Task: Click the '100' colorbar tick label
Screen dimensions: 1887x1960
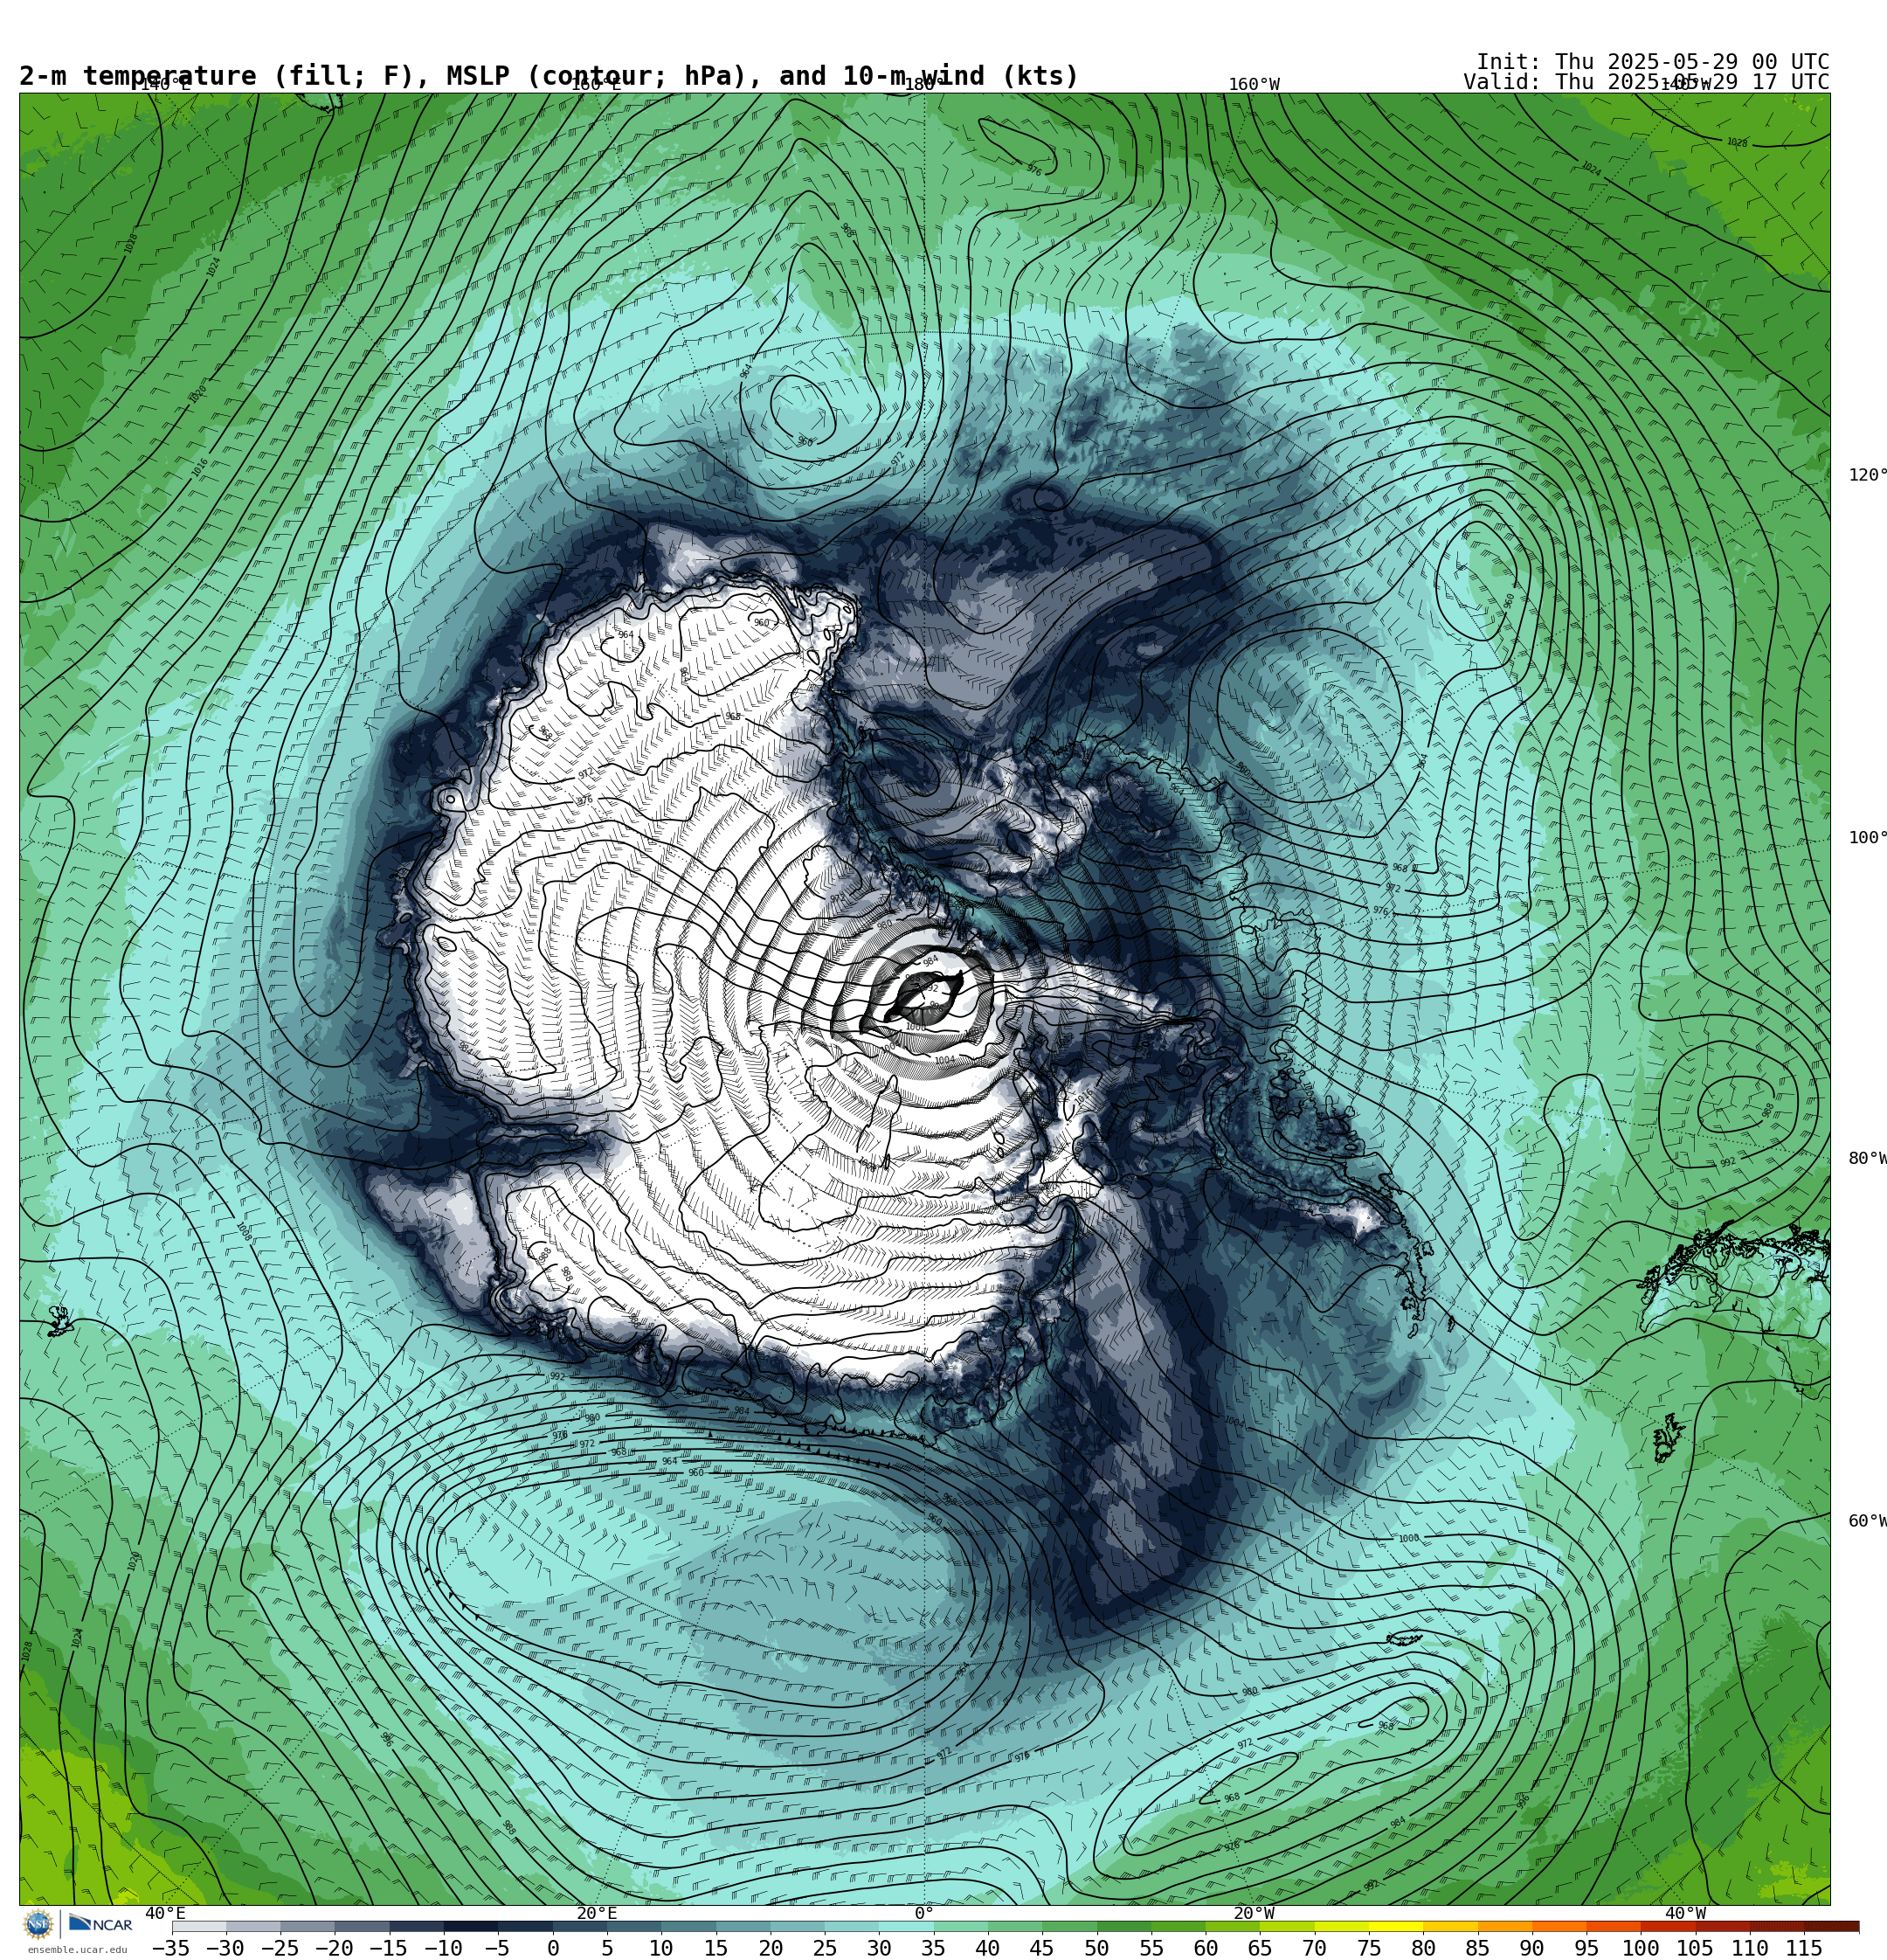Action: [1641, 1948]
